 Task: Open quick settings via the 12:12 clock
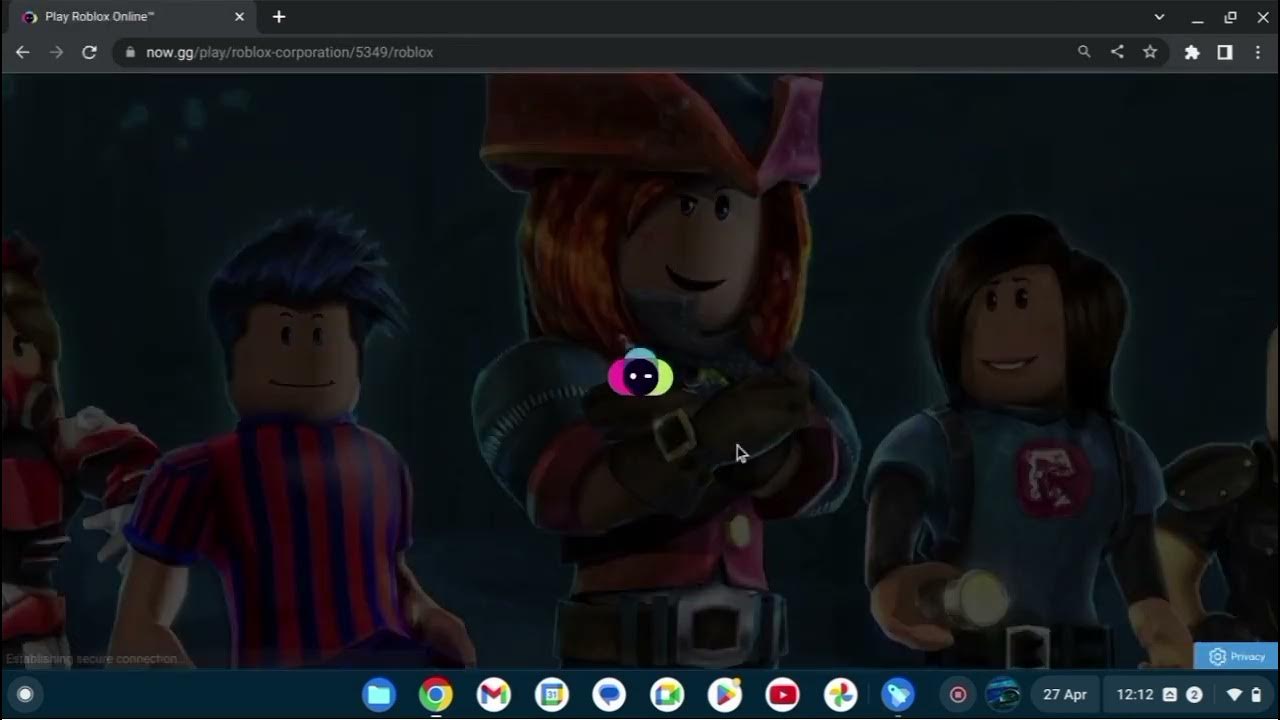pyautogui.click(x=1135, y=694)
